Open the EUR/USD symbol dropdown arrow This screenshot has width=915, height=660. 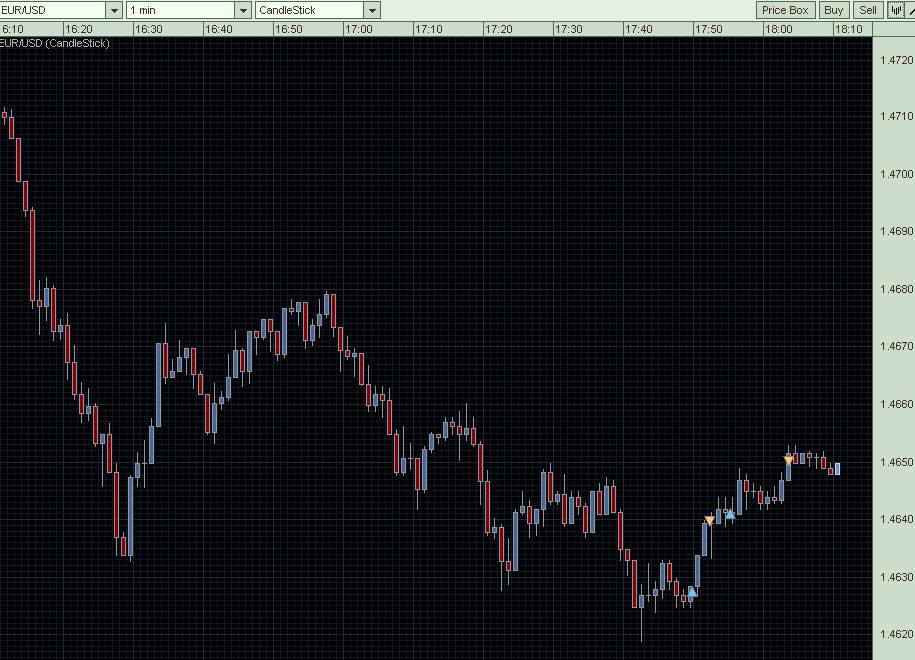[114, 10]
